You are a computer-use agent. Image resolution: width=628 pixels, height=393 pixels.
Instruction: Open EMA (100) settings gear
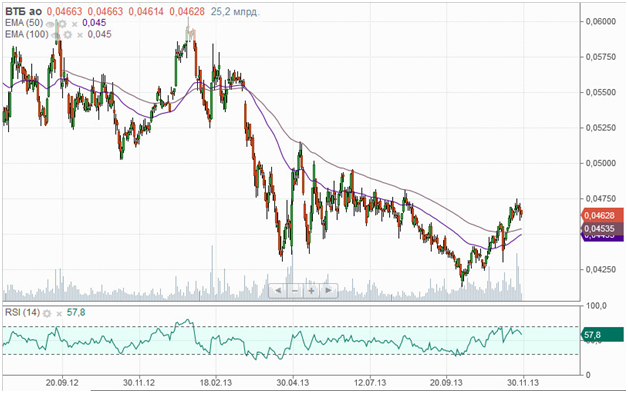pyautogui.click(x=67, y=35)
